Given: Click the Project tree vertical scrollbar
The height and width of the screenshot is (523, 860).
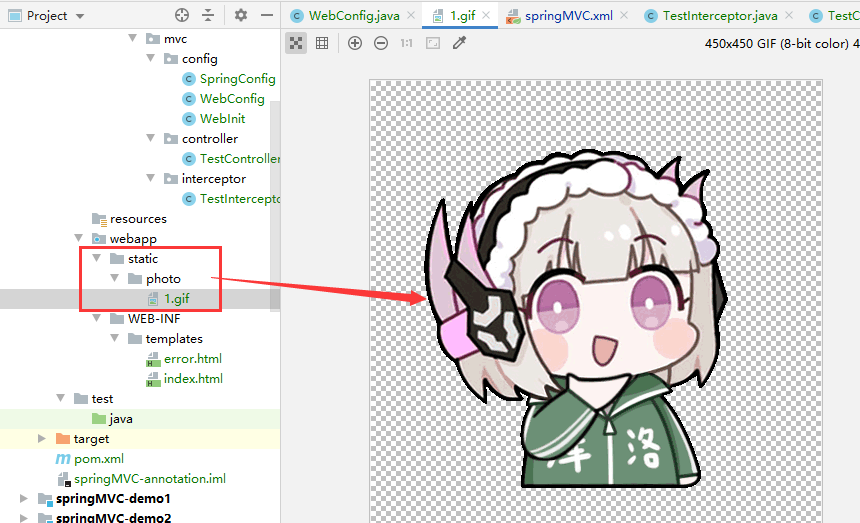Looking at the screenshot, I should [x=275, y=206].
